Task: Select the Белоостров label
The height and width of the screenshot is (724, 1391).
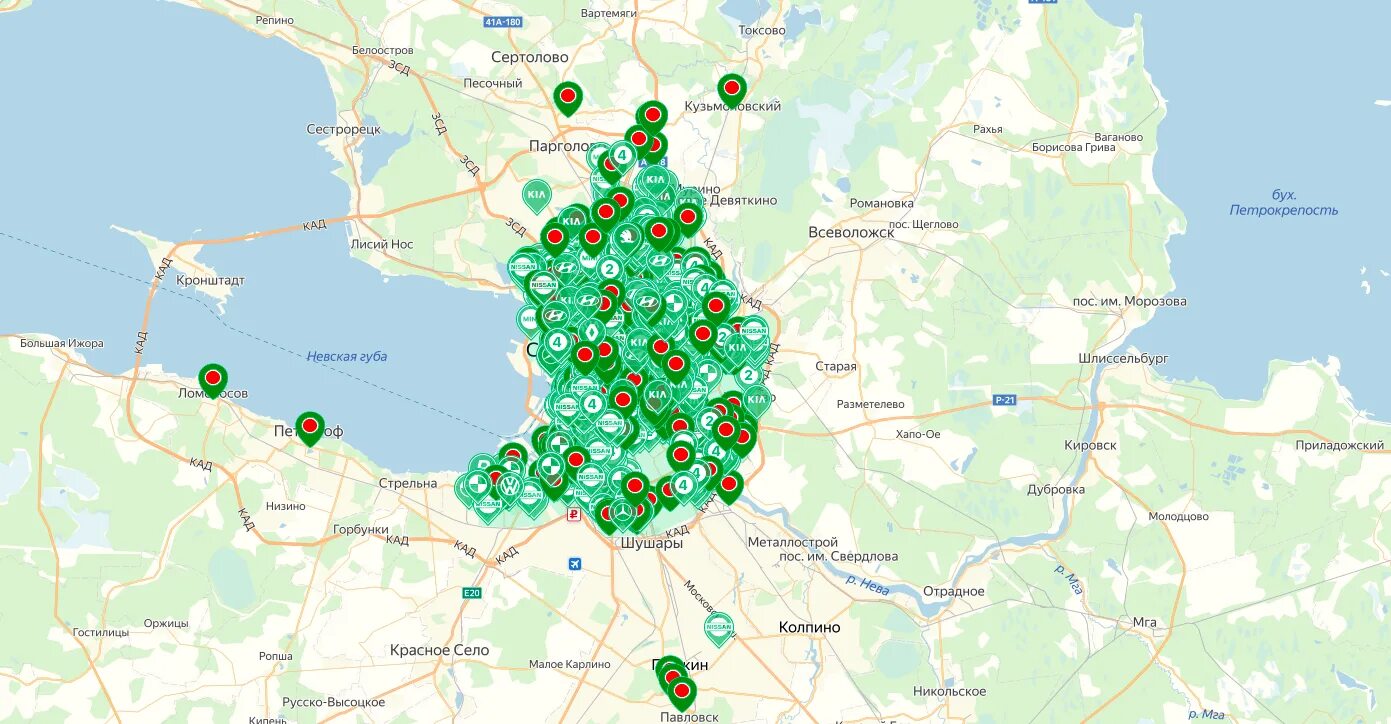Action: pyautogui.click(x=383, y=50)
